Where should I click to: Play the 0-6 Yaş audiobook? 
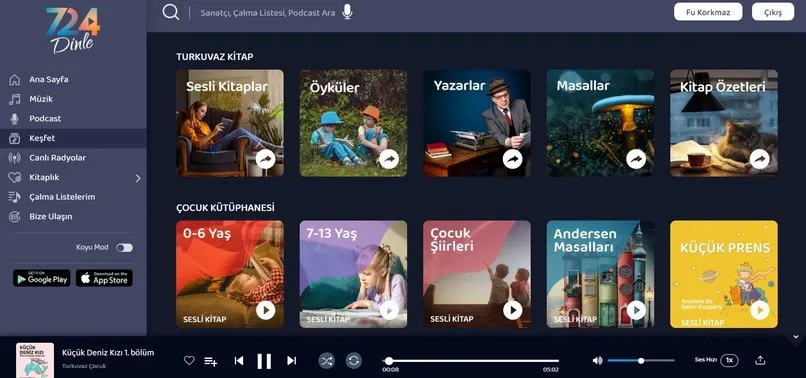point(266,310)
